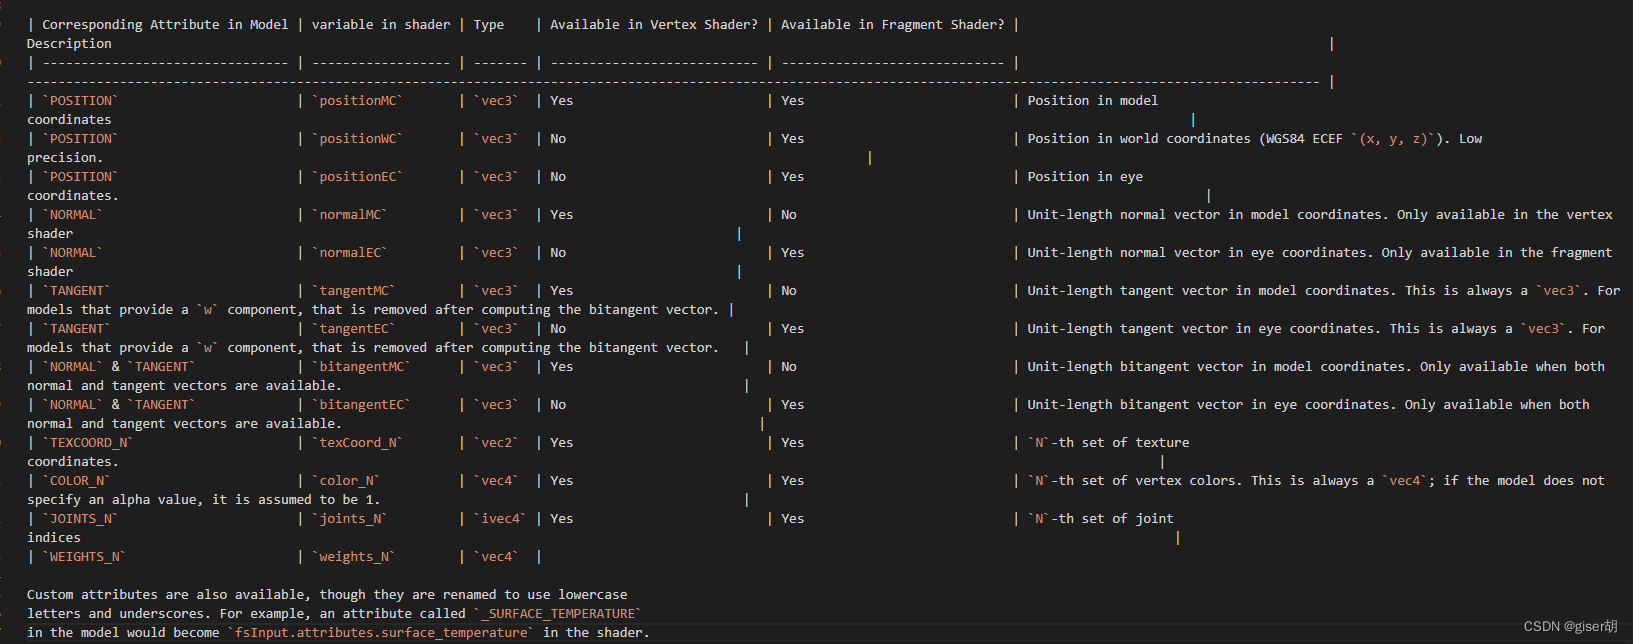The width and height of the screenshot is (1633, 644).
Task: Click '`N`-th set of joint' description
Action: click(1100, 518)
